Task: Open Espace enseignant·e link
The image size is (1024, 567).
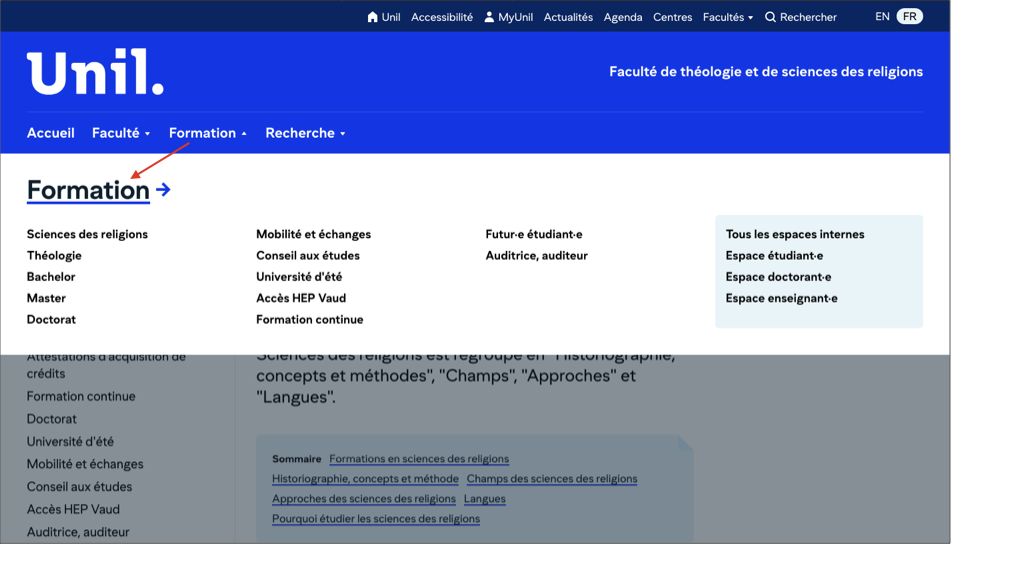Action: pos(781,299)
